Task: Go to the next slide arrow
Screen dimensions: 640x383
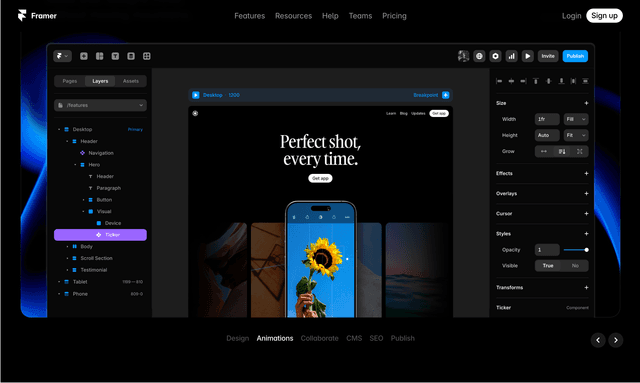Action: [616, 340]
